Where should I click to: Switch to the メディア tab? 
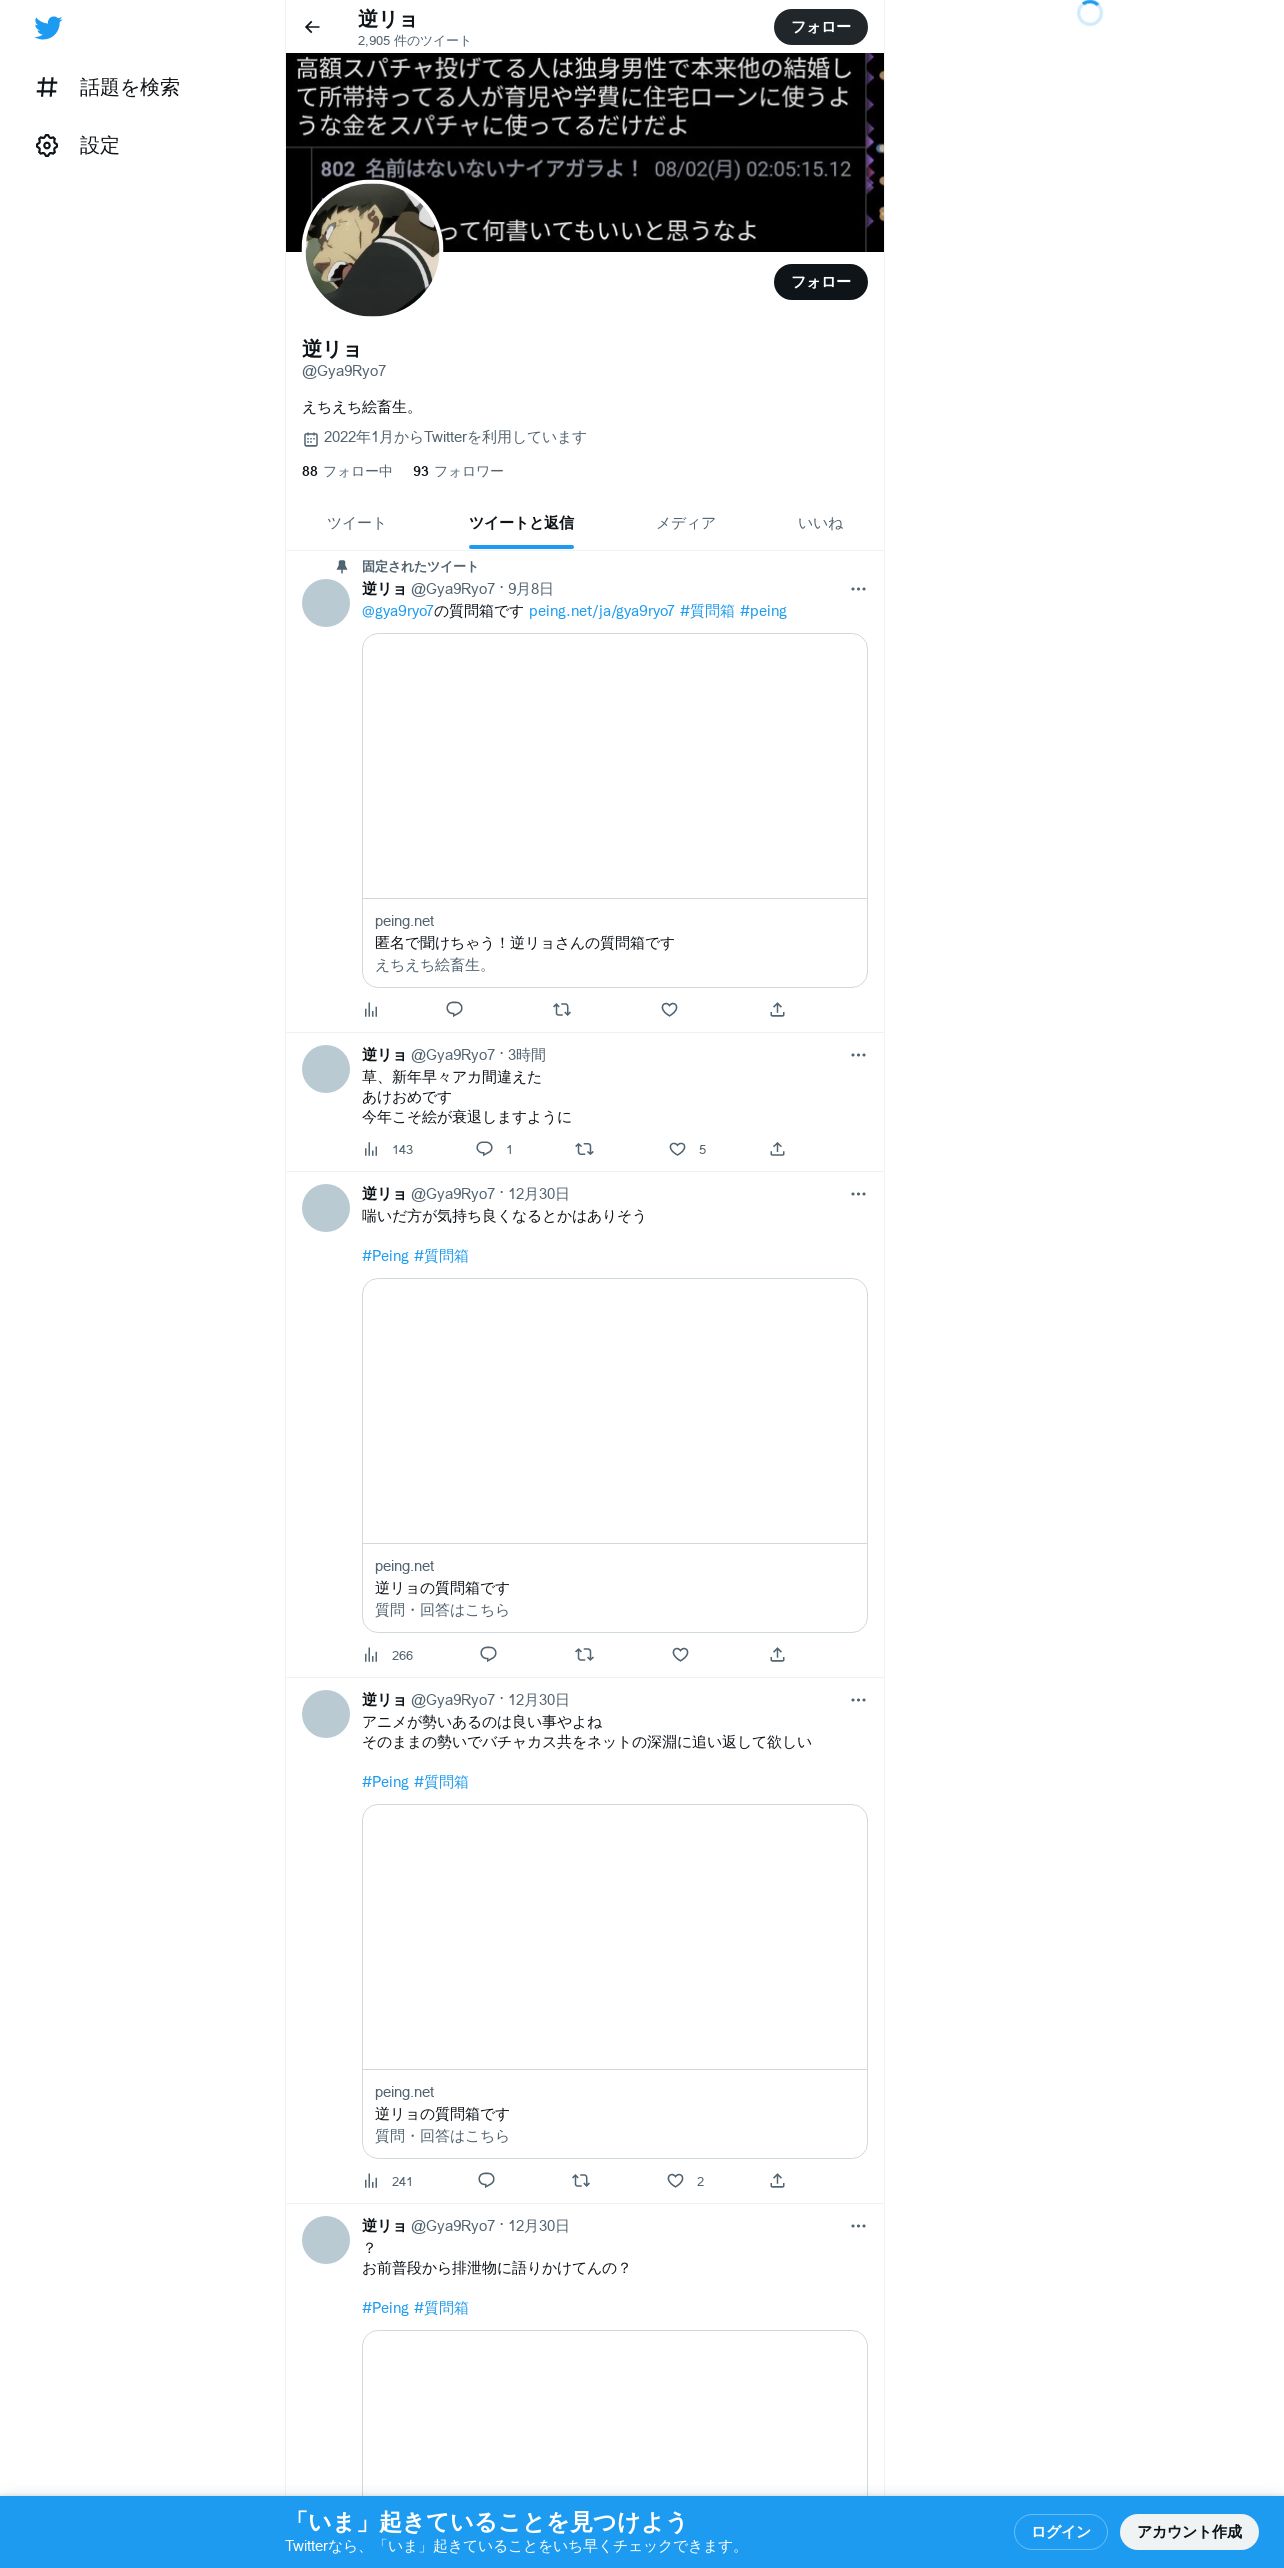tap(686, 523)
